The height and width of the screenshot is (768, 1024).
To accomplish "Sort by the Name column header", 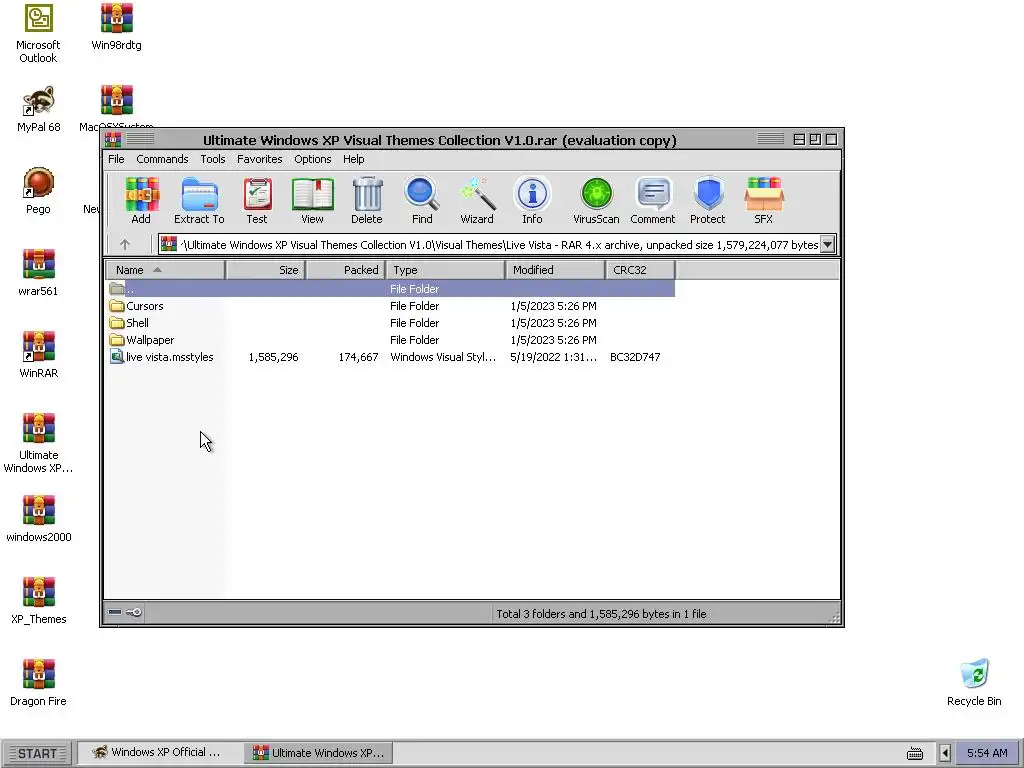I will tap(165, 270).
